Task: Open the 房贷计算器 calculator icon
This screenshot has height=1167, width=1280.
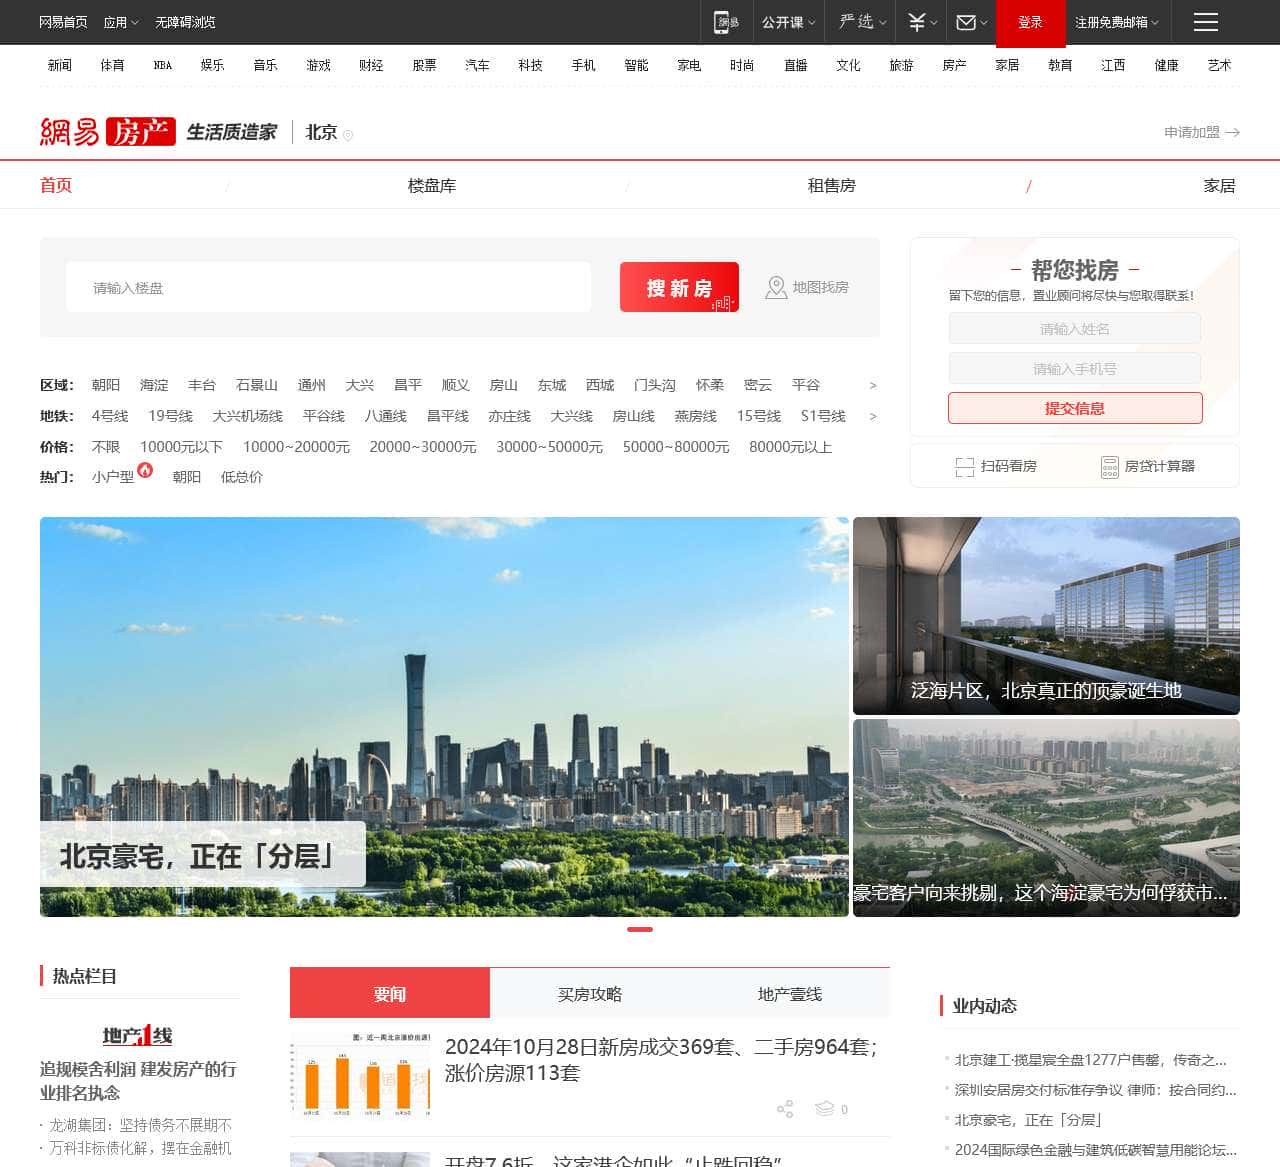Action: pos(1109,467)
